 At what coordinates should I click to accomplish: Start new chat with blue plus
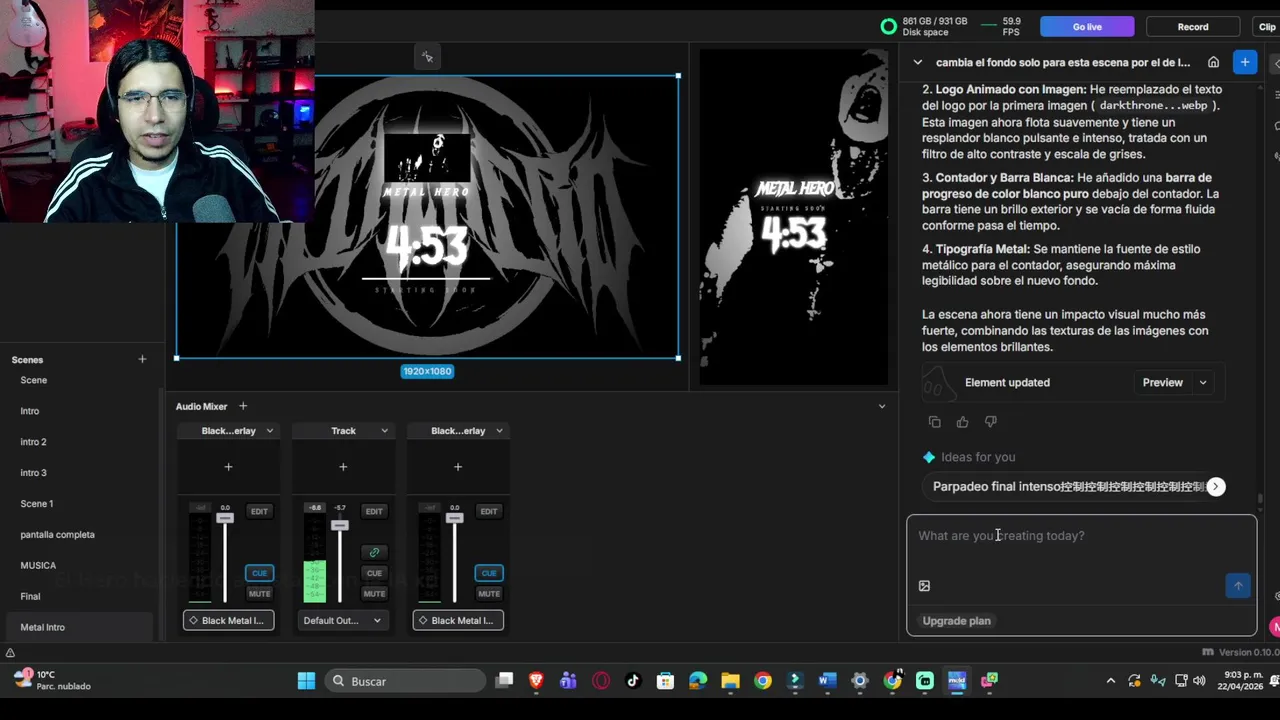(x=1245, y=62)
